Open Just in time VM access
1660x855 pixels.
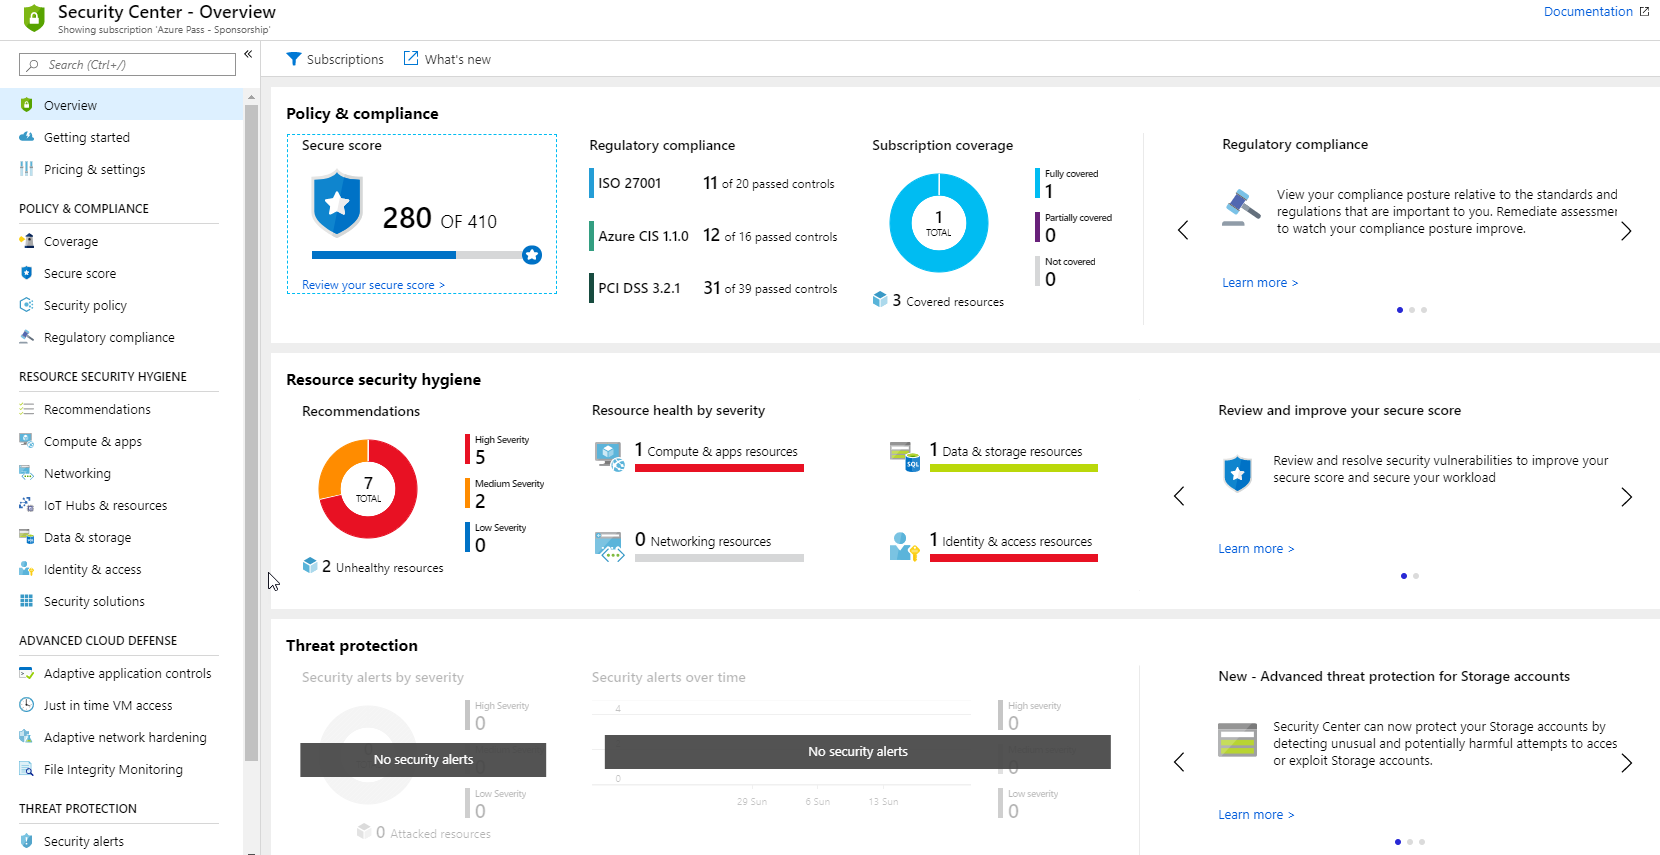pyautogui.click(x=107, y=705)
